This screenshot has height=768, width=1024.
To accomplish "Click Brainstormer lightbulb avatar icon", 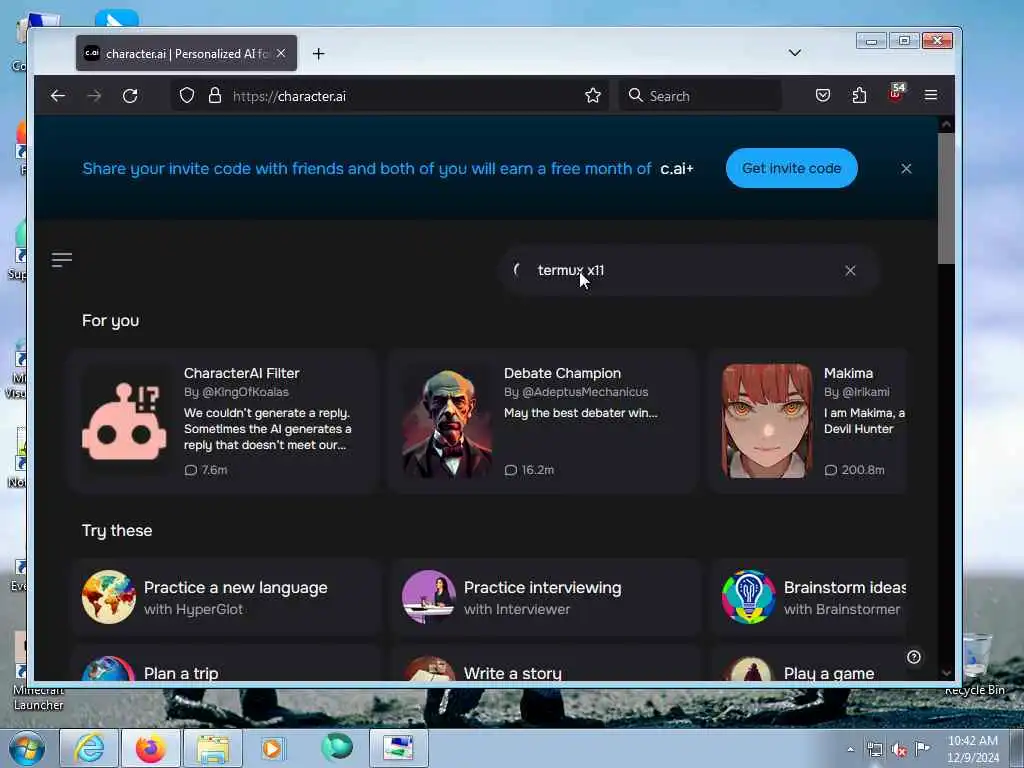I will pyautogui.click(x=748, y=597).
